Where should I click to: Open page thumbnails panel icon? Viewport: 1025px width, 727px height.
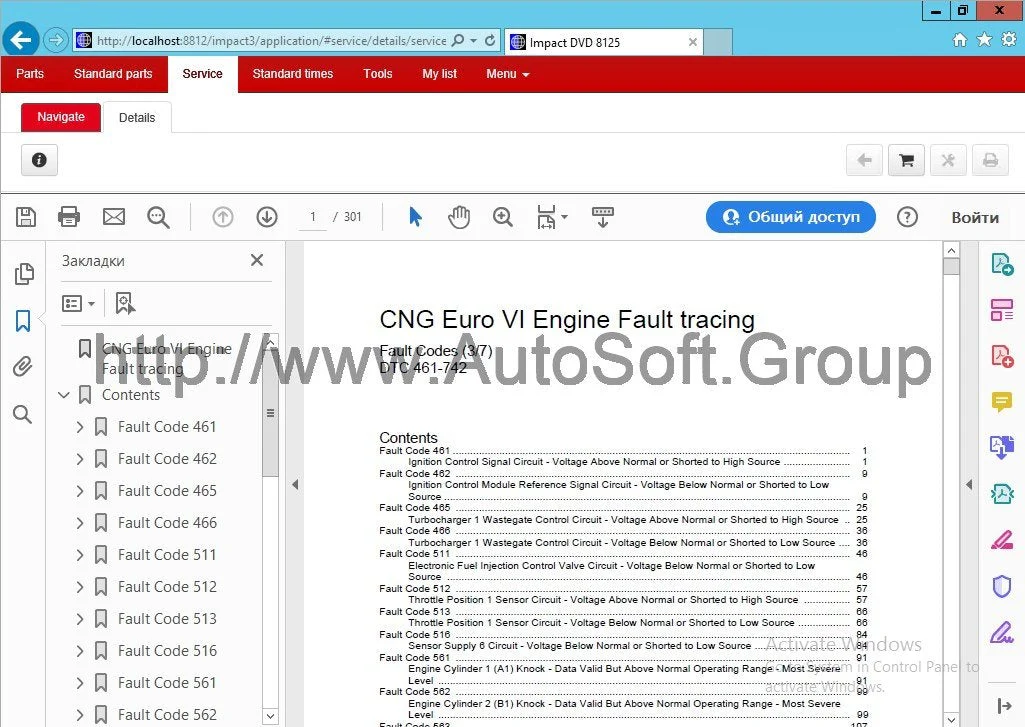point(24,274)
